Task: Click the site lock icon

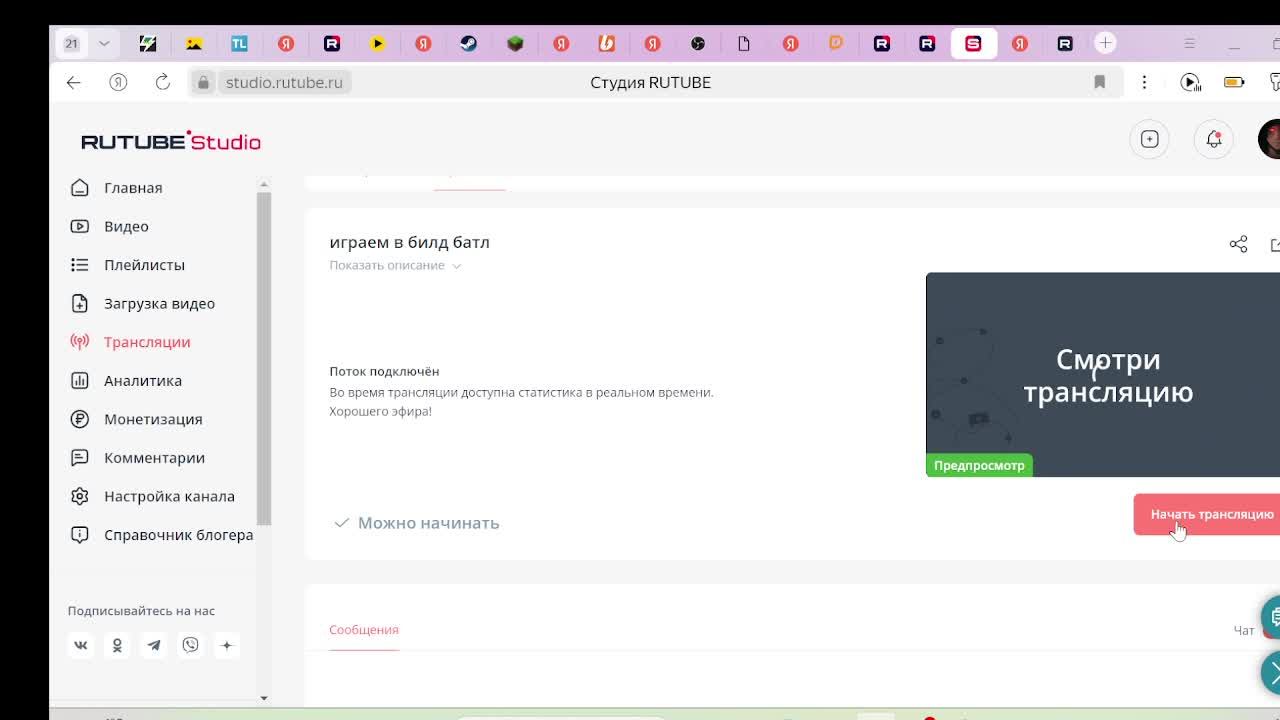Action: [203, 82]
